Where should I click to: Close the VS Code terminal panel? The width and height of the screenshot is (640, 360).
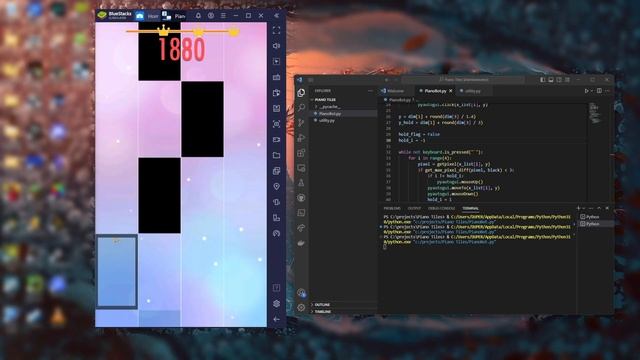pyautogui.click(x=607, y=208)
